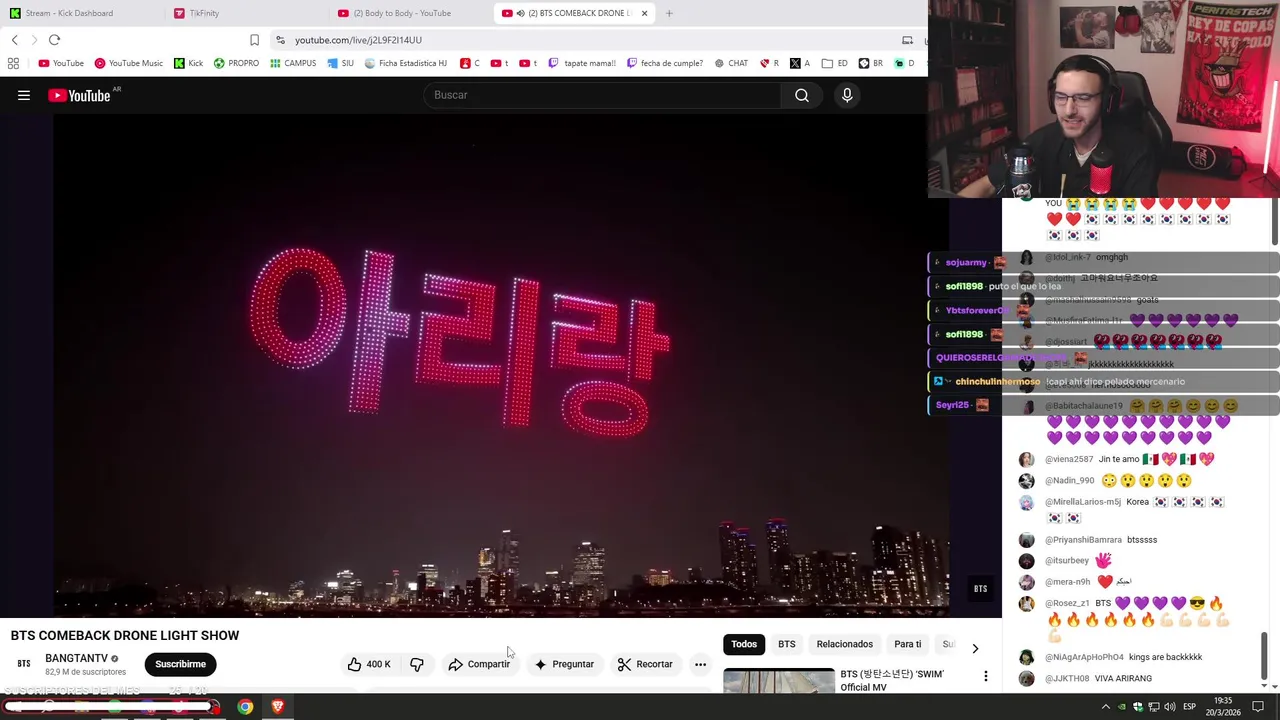
Task: Open the NVIDIA tray icon
Action: 1122,707
